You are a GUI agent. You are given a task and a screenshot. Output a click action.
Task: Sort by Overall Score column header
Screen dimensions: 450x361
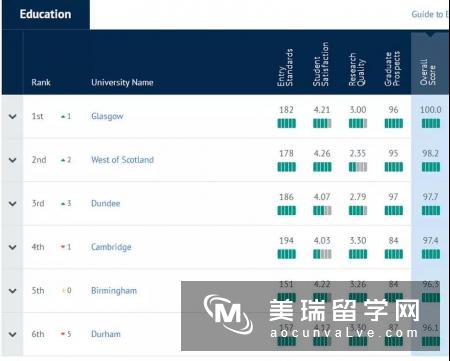click(x=428, y=72)
